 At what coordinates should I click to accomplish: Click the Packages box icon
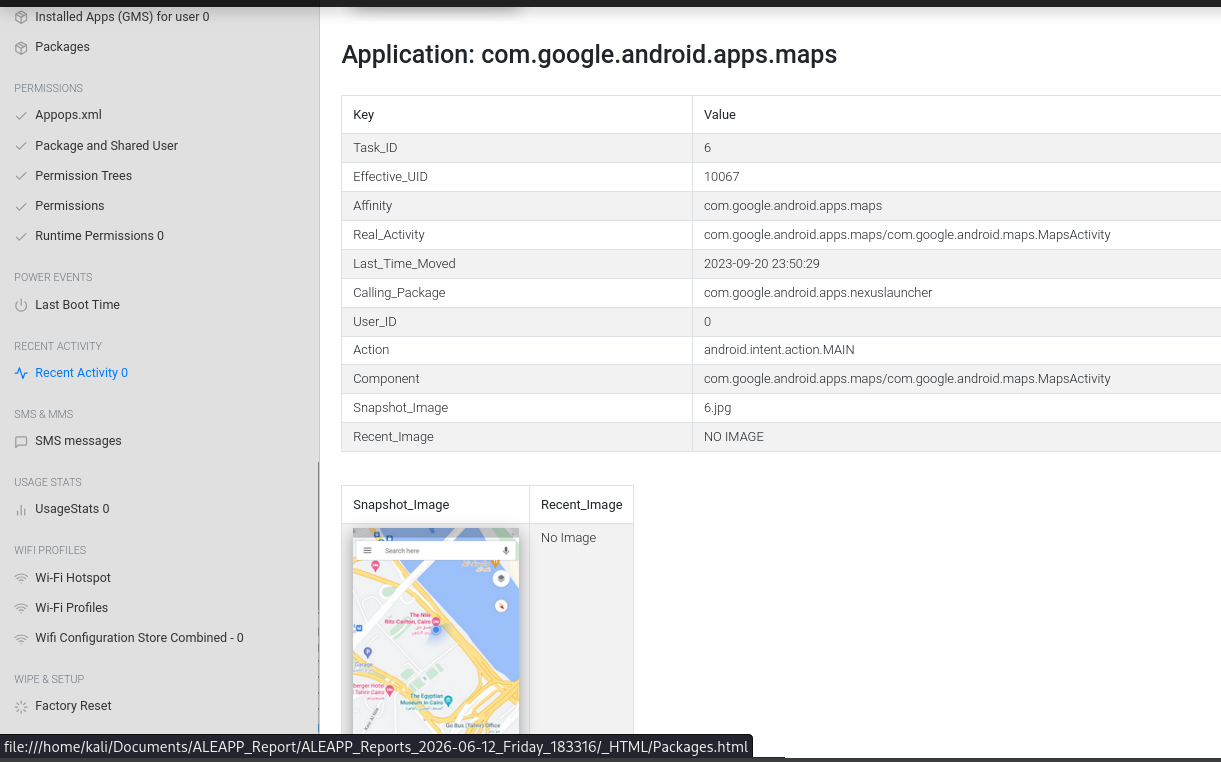point(21,48)
